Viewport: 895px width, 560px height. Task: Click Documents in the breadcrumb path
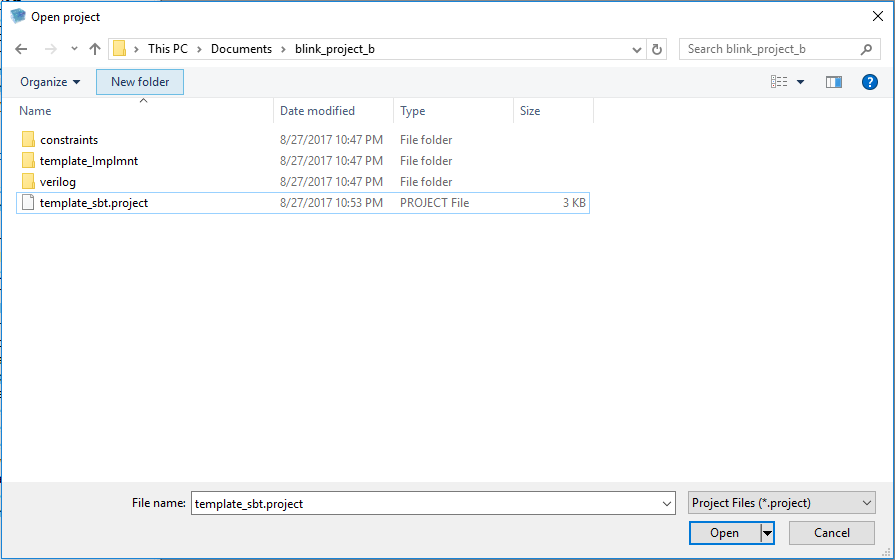(241, 49)
